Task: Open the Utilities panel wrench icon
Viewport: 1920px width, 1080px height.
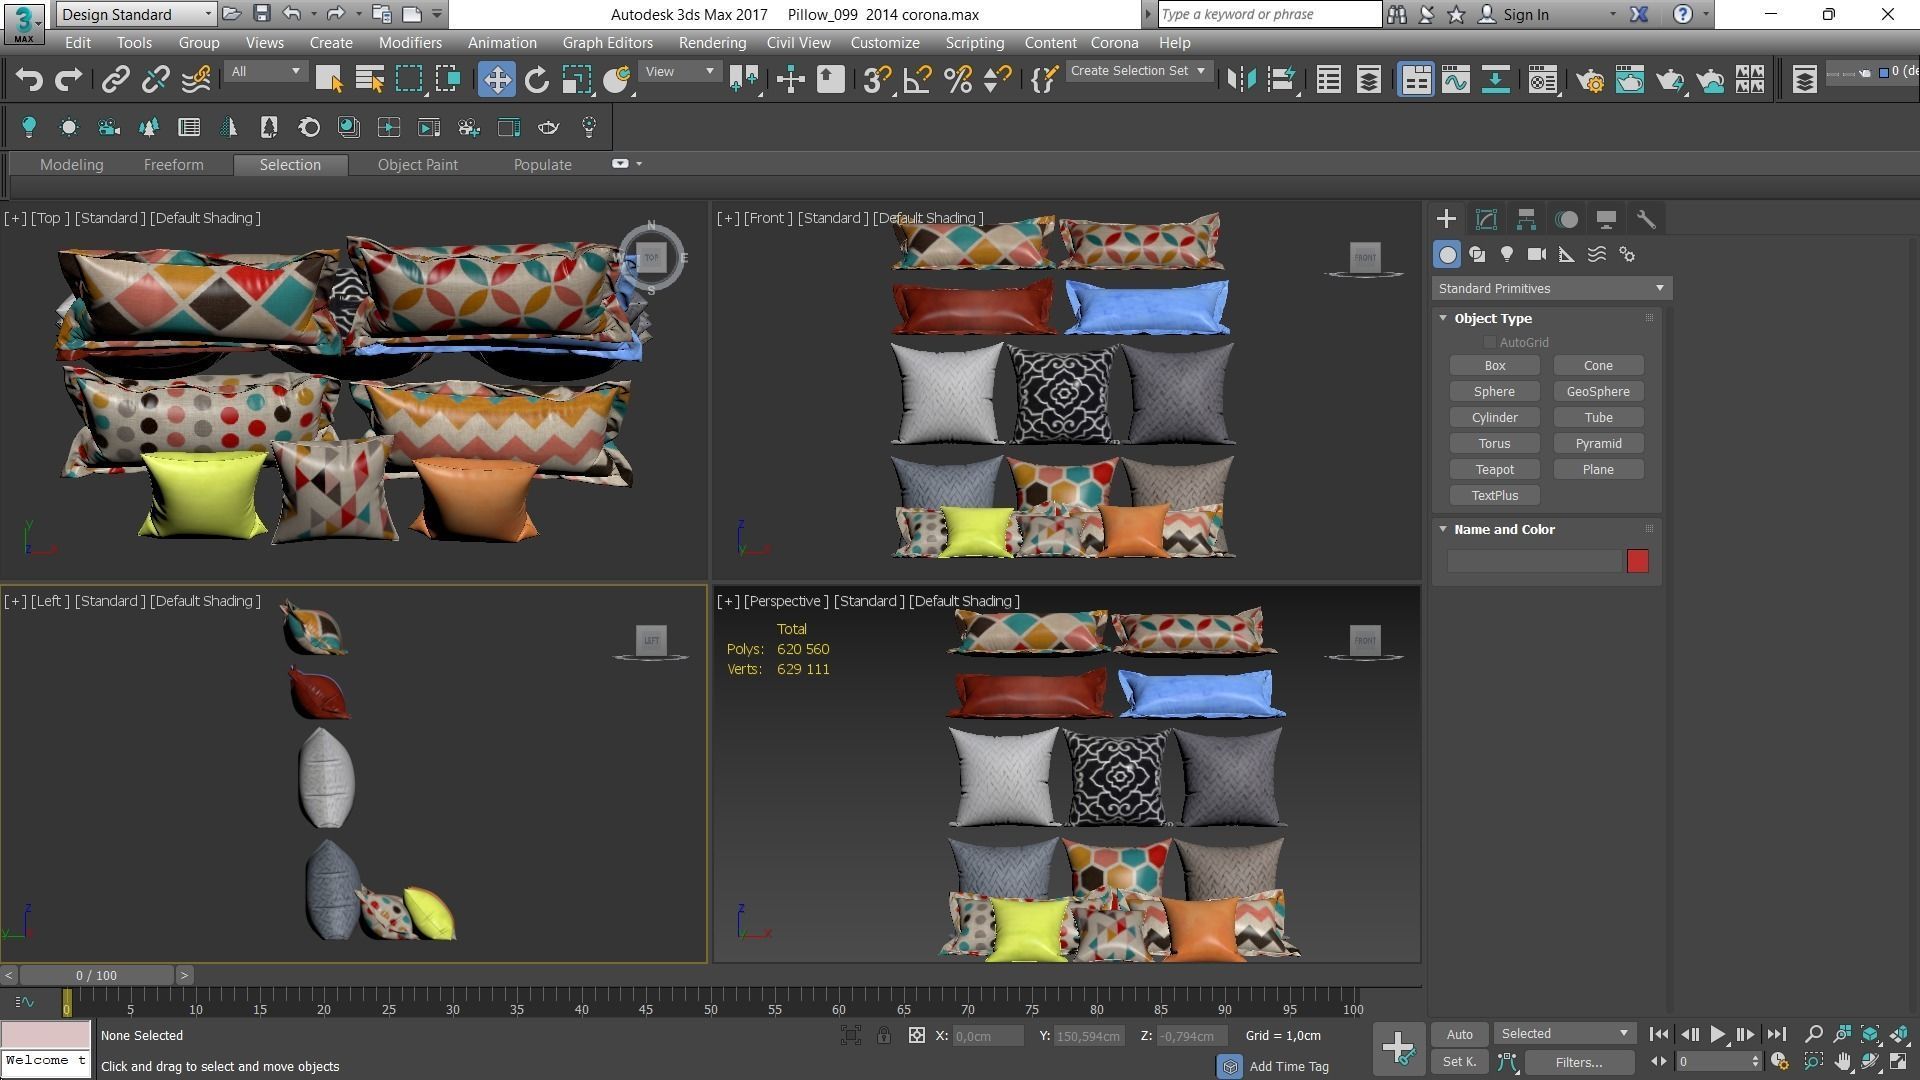Action: pyautogui.click(x=1646, y=219)
